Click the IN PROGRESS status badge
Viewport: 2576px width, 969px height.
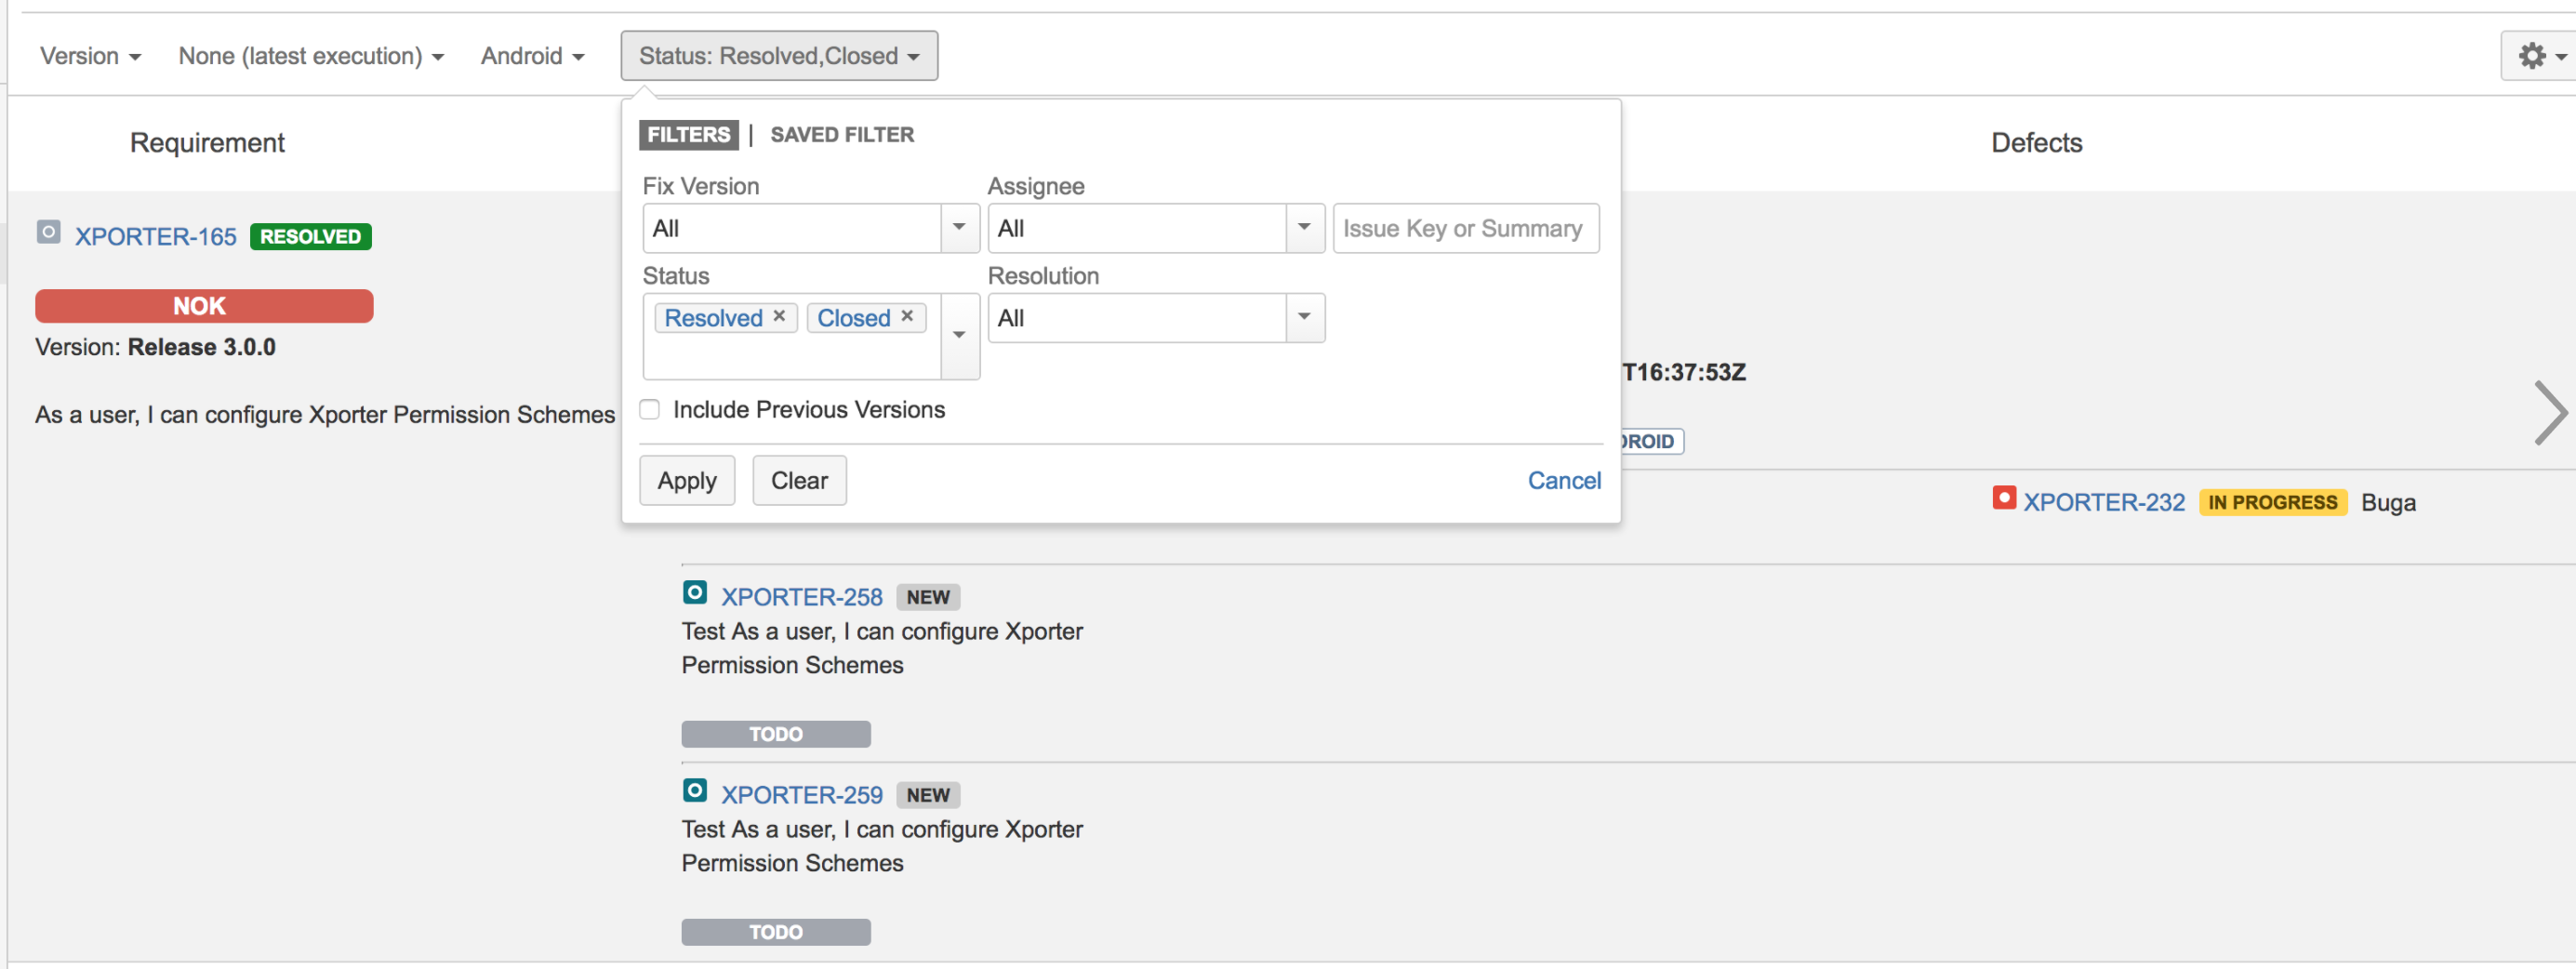point(2272,502)
